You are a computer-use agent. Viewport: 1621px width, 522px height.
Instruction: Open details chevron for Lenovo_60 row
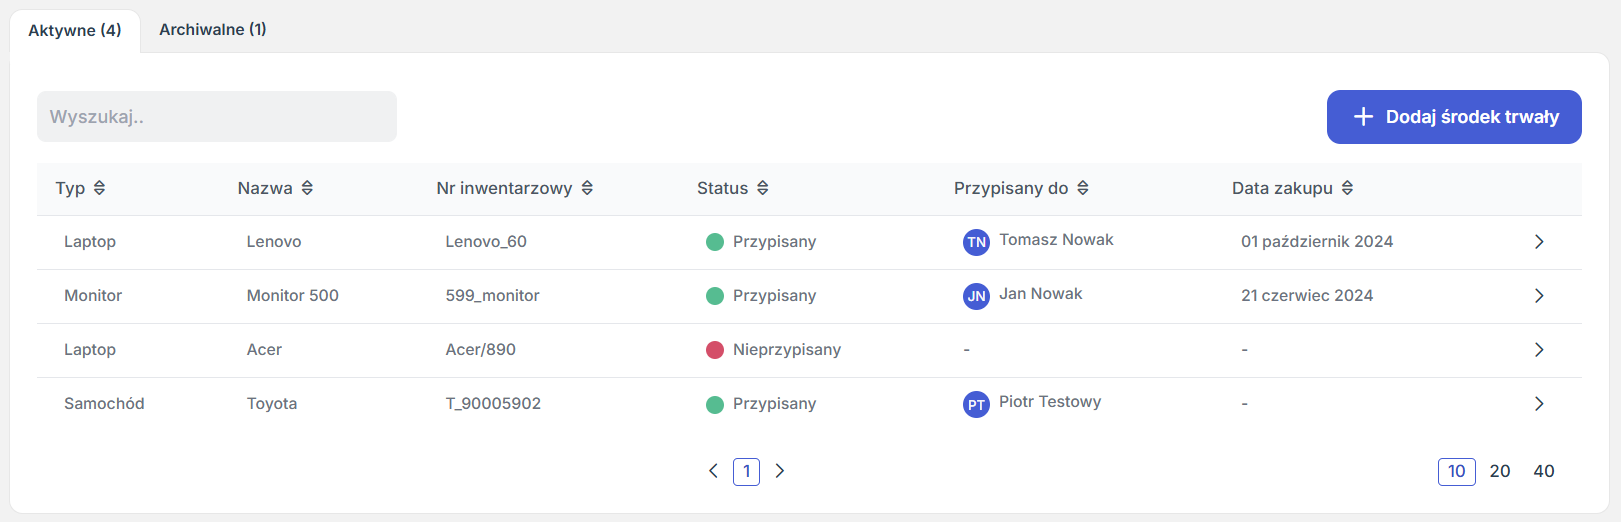click(1539, 242)
